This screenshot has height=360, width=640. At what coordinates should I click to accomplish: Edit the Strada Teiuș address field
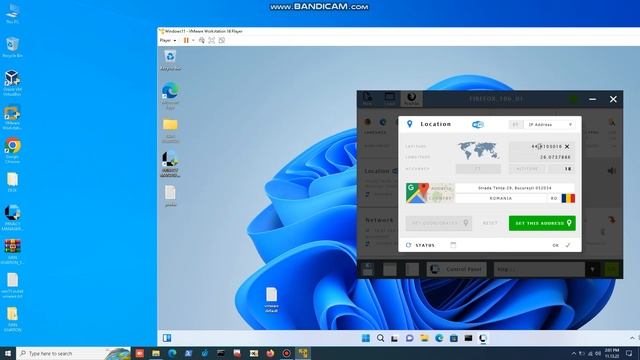tap(515, 188)
